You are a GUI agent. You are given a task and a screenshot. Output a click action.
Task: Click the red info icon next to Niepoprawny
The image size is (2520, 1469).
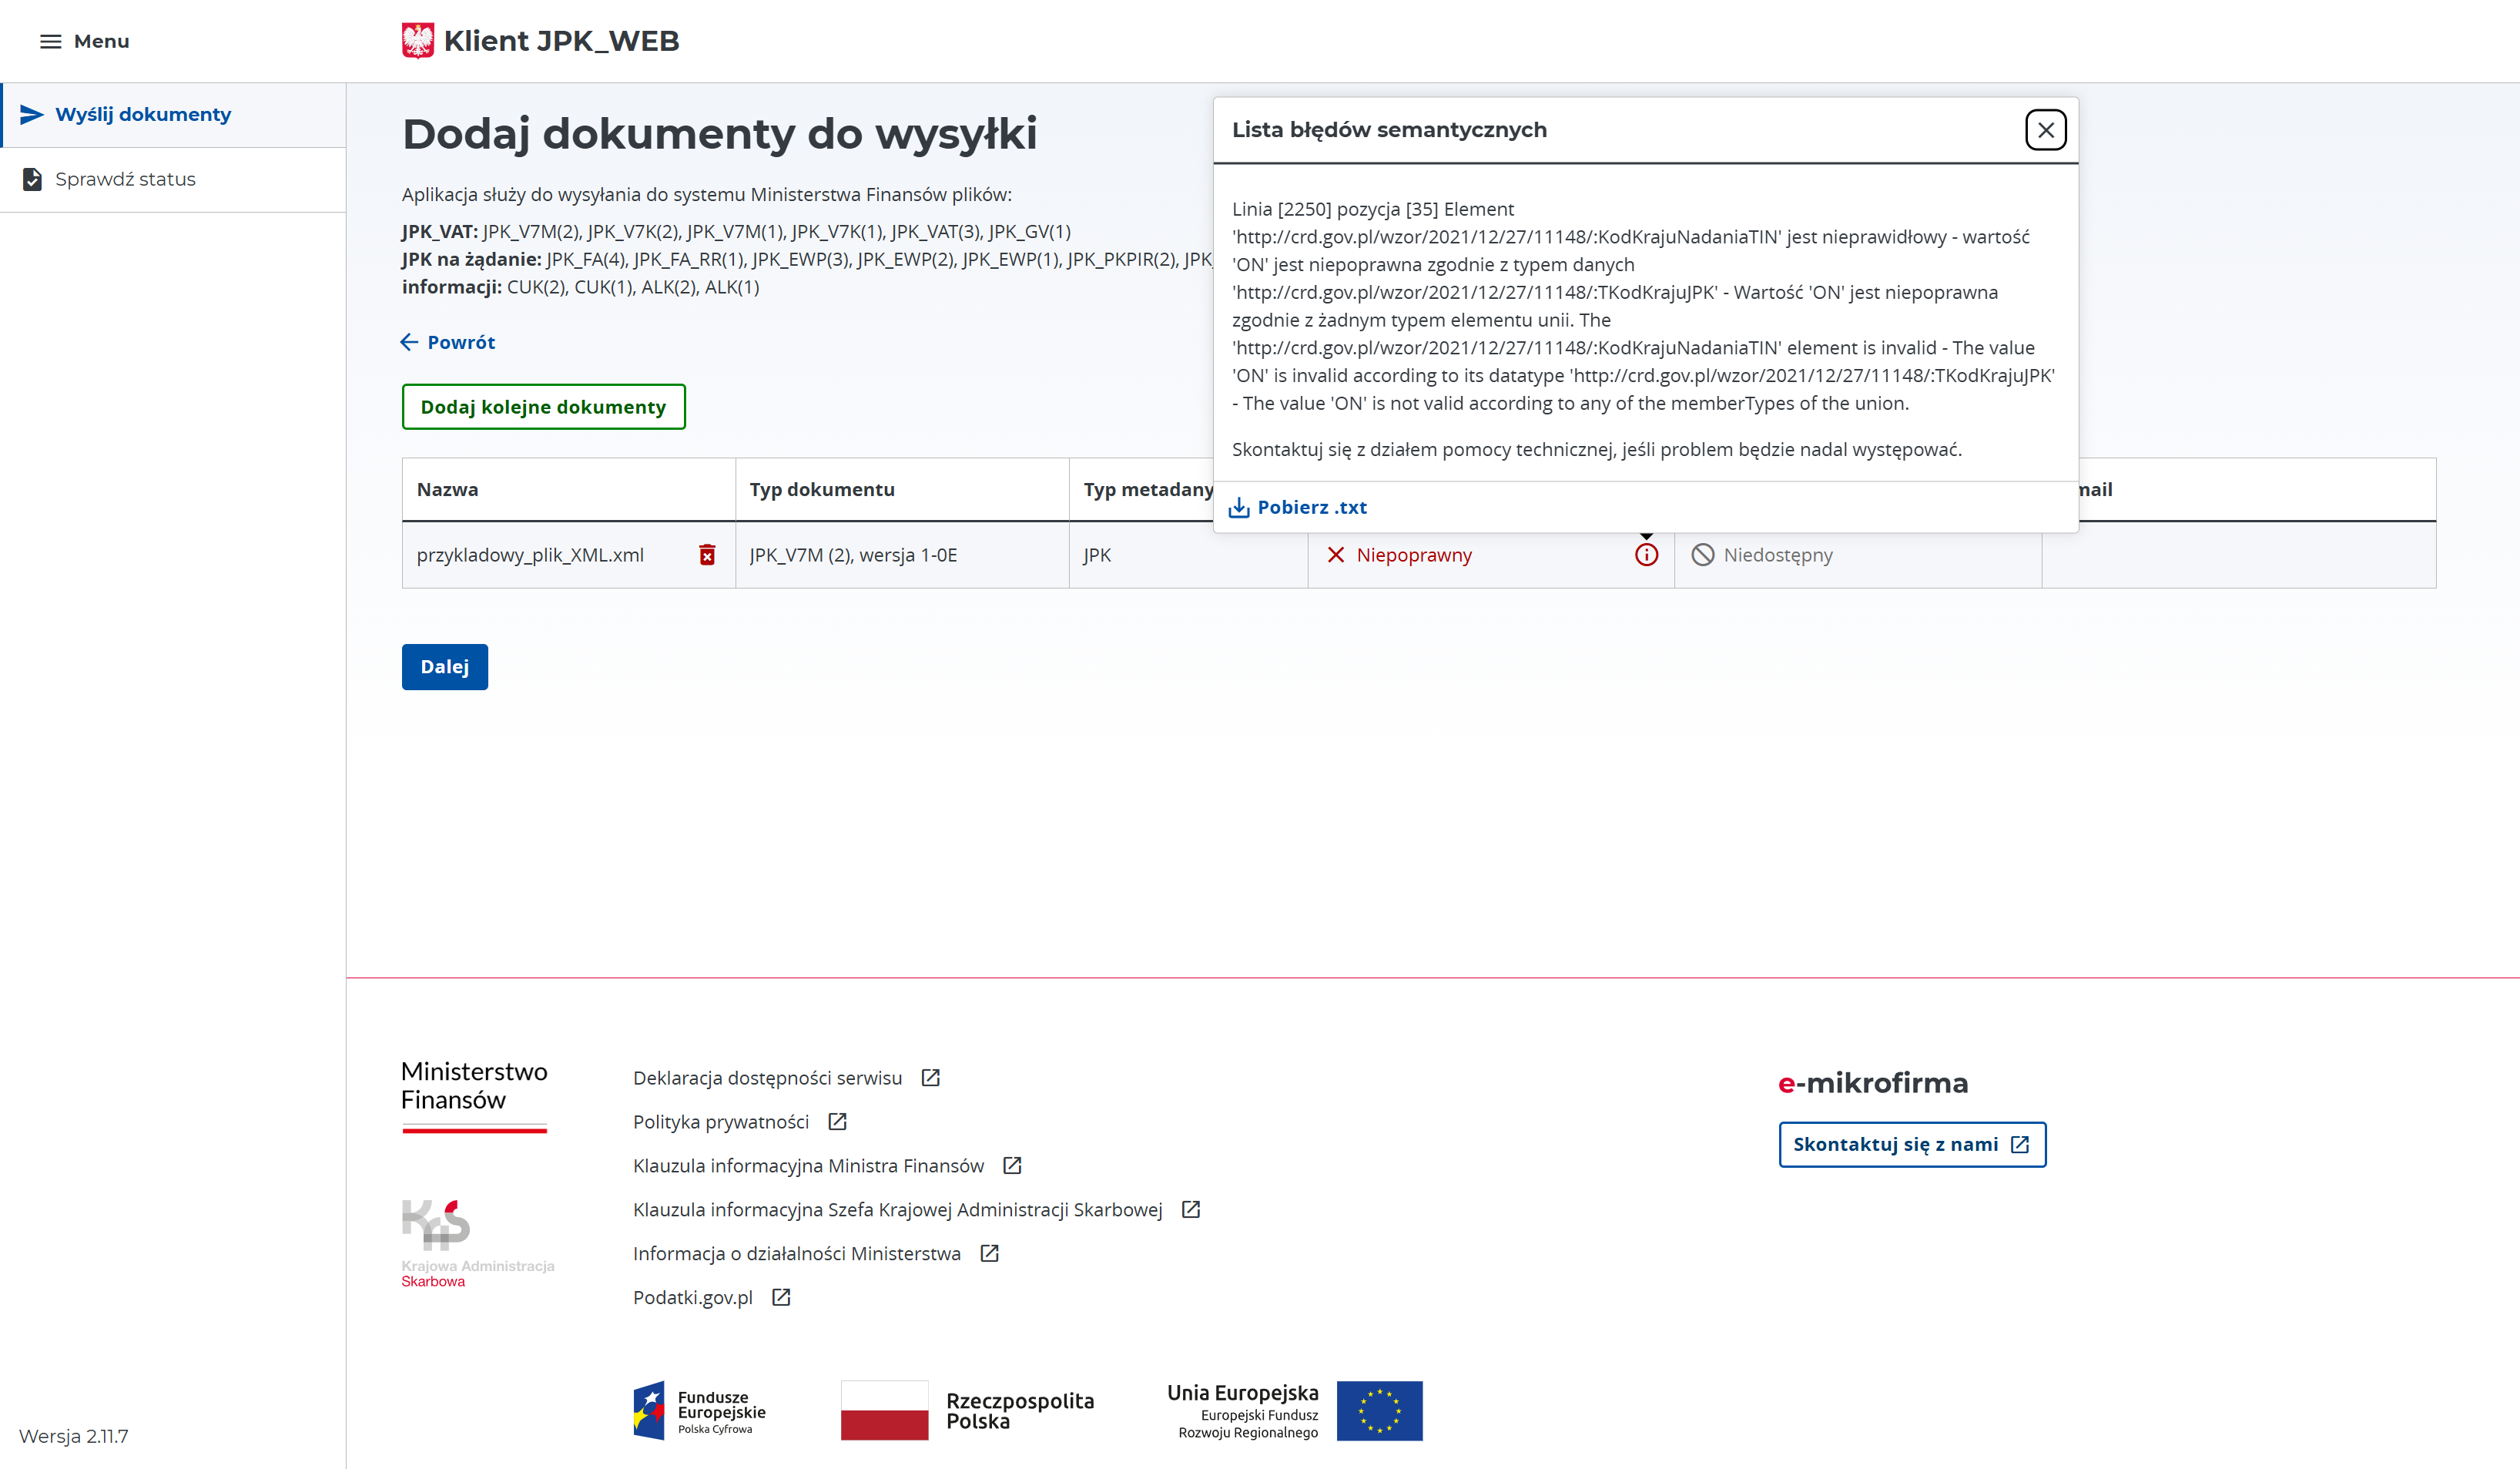1646,555
